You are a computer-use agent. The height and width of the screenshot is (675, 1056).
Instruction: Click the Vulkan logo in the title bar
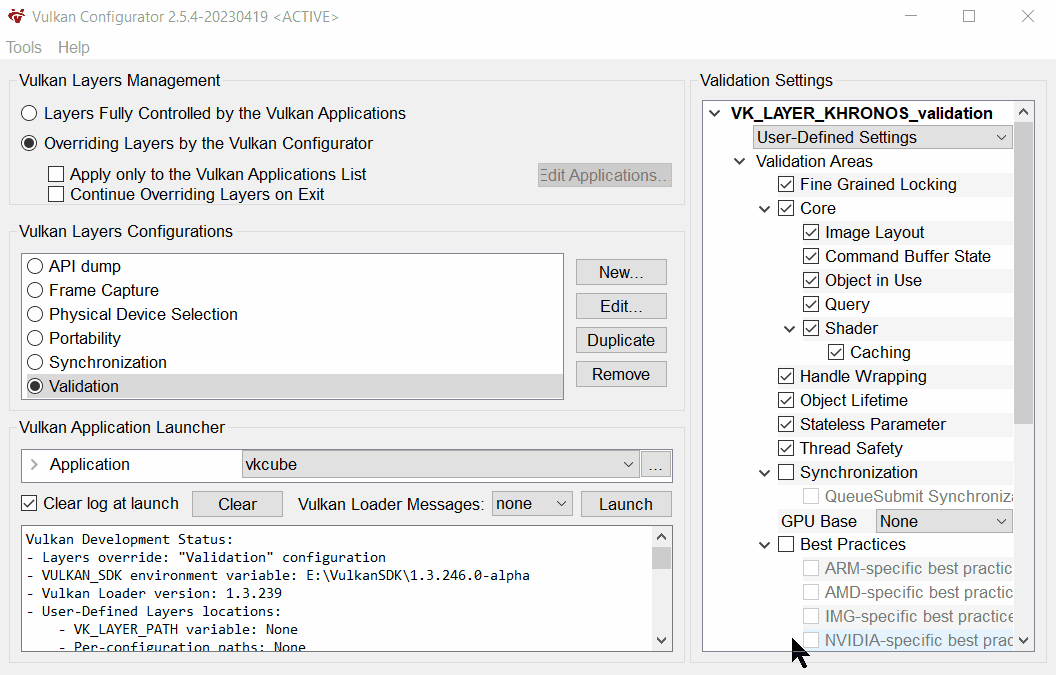click(15, 16)
